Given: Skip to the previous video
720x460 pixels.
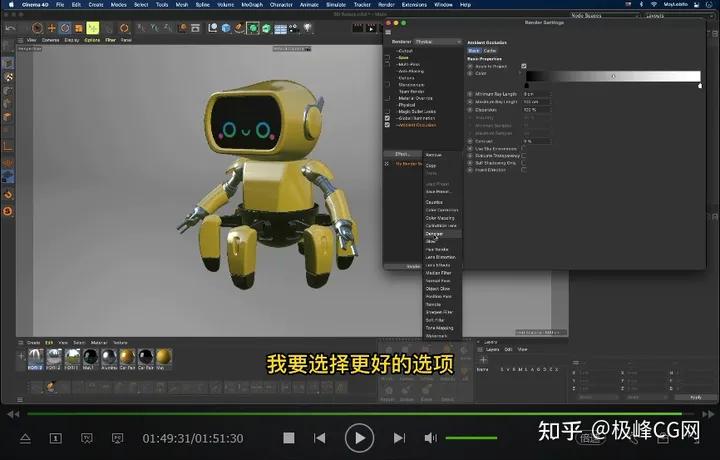Looking at the screenshot, I should pyautogui.click(x=320, y=438).
